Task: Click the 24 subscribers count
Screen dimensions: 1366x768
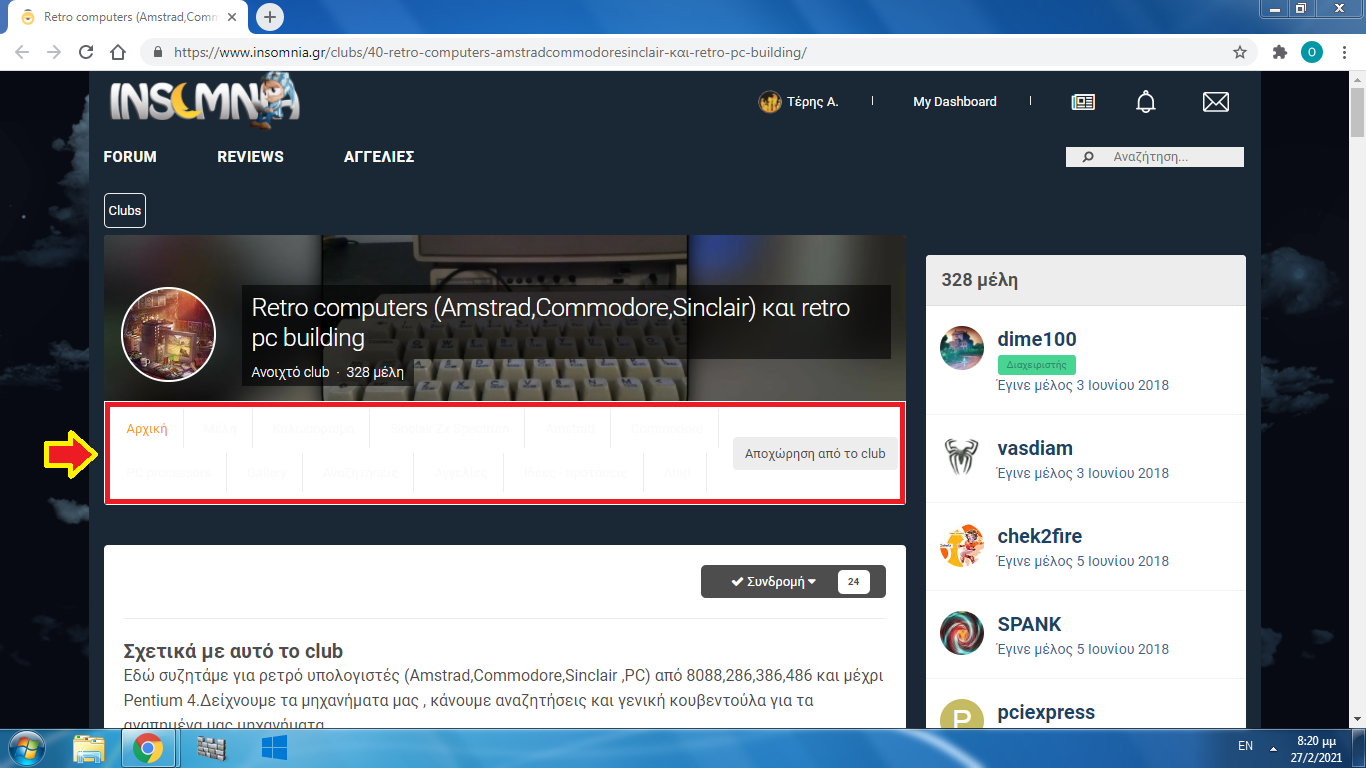Action: [x=853, y=582]
